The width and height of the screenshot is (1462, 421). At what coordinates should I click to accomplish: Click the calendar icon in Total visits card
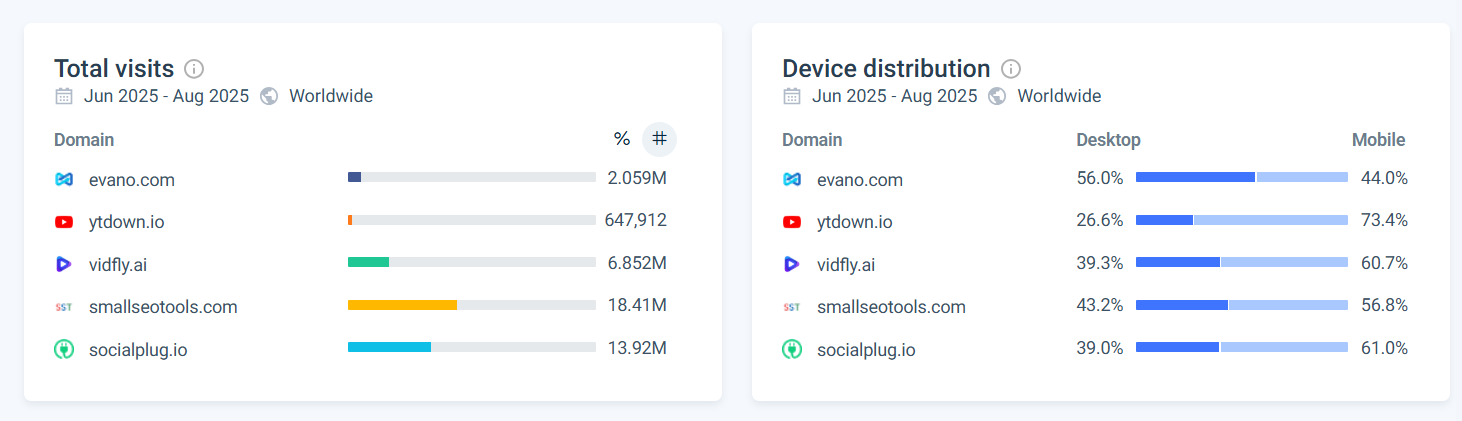coord(64,97)
